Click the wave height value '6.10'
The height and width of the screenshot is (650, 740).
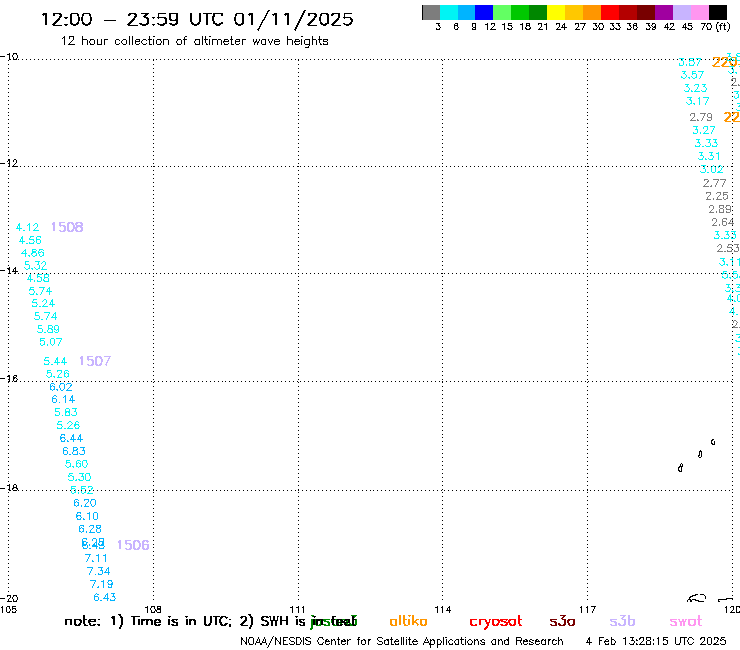(x=87, y=516)
